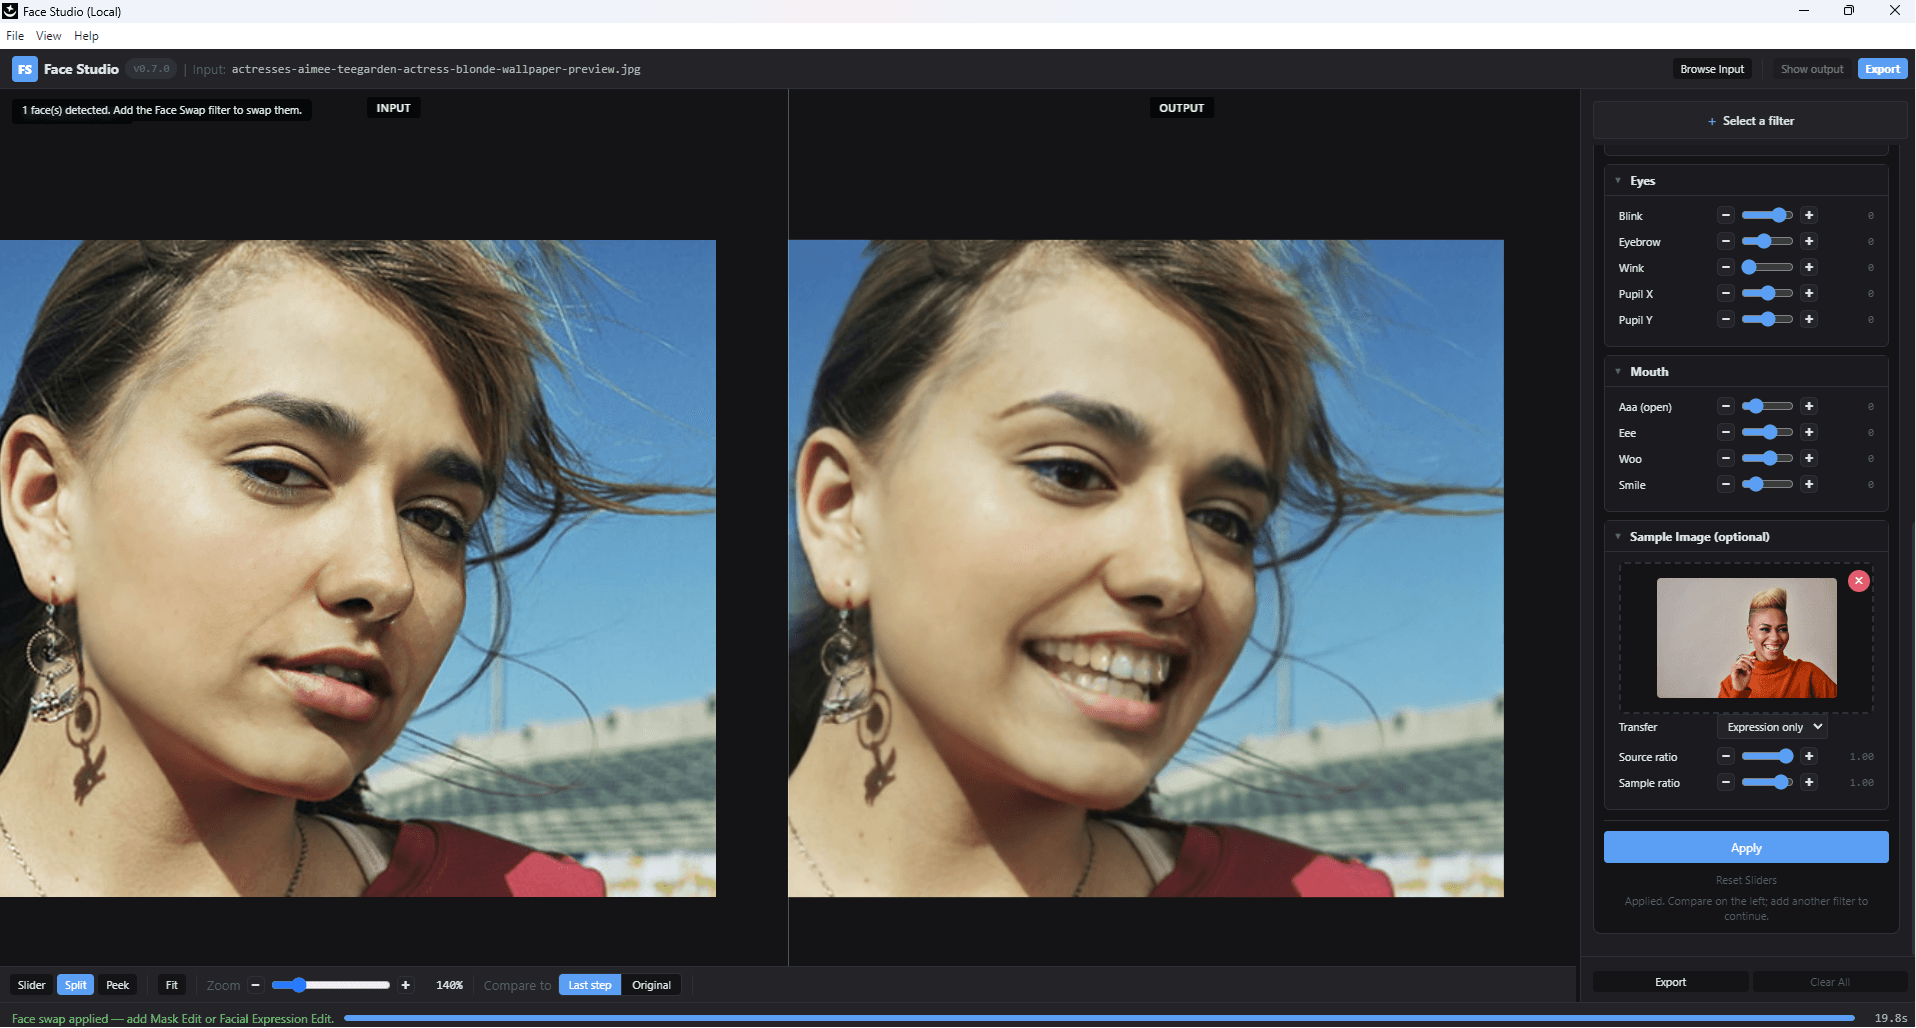
Task: Collapse the Eyes section
Action: (x=1618, y=181)
